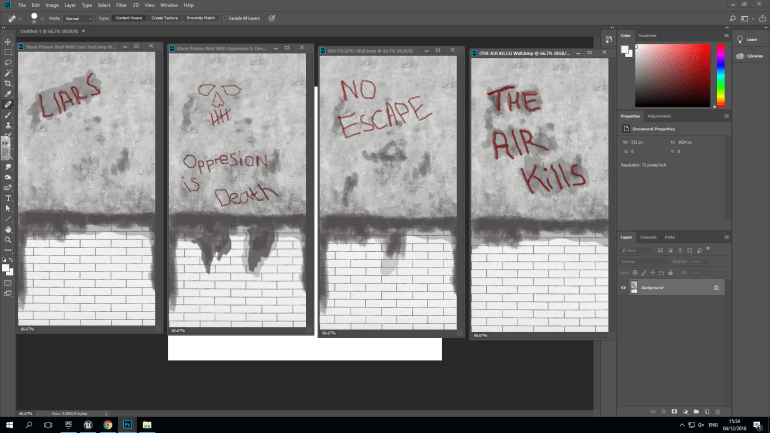The image size is (770, 433).
Task: Open the layer blend mode Normal dropdown
Action: (644, 262)
